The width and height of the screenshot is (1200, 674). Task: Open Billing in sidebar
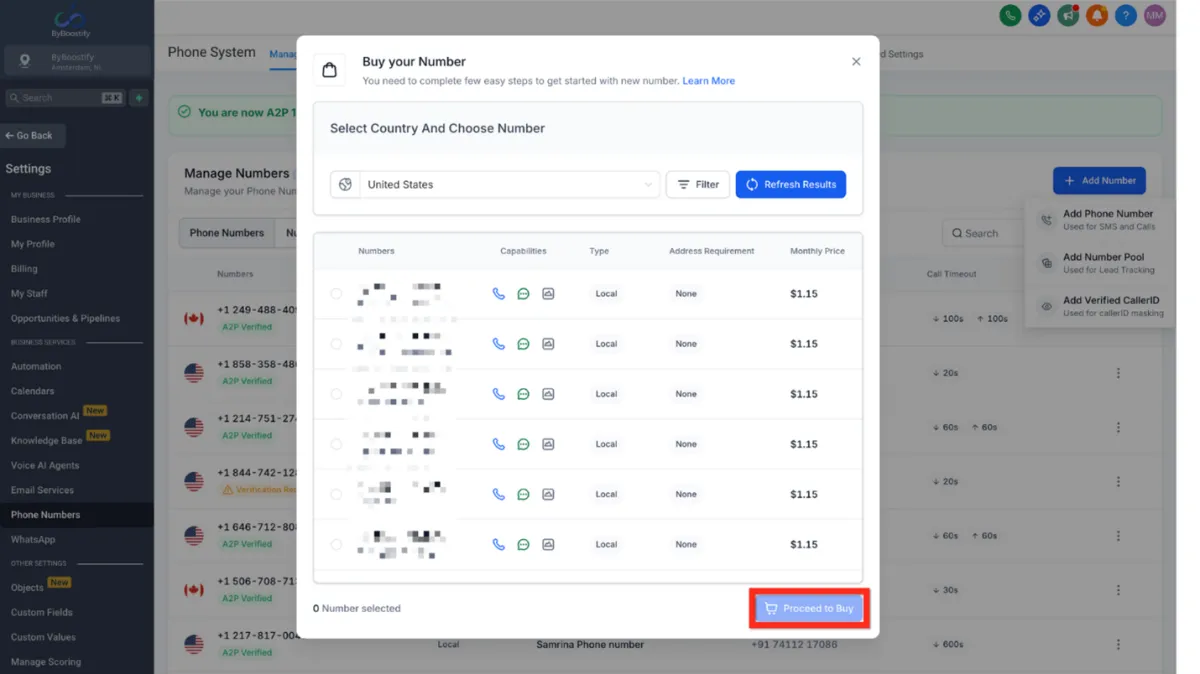coord(24,269)
